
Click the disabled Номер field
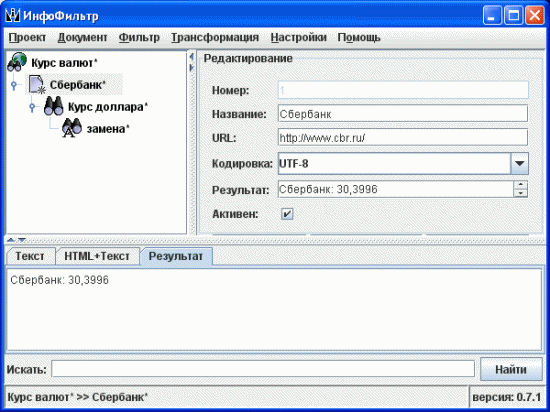point(403,90)
